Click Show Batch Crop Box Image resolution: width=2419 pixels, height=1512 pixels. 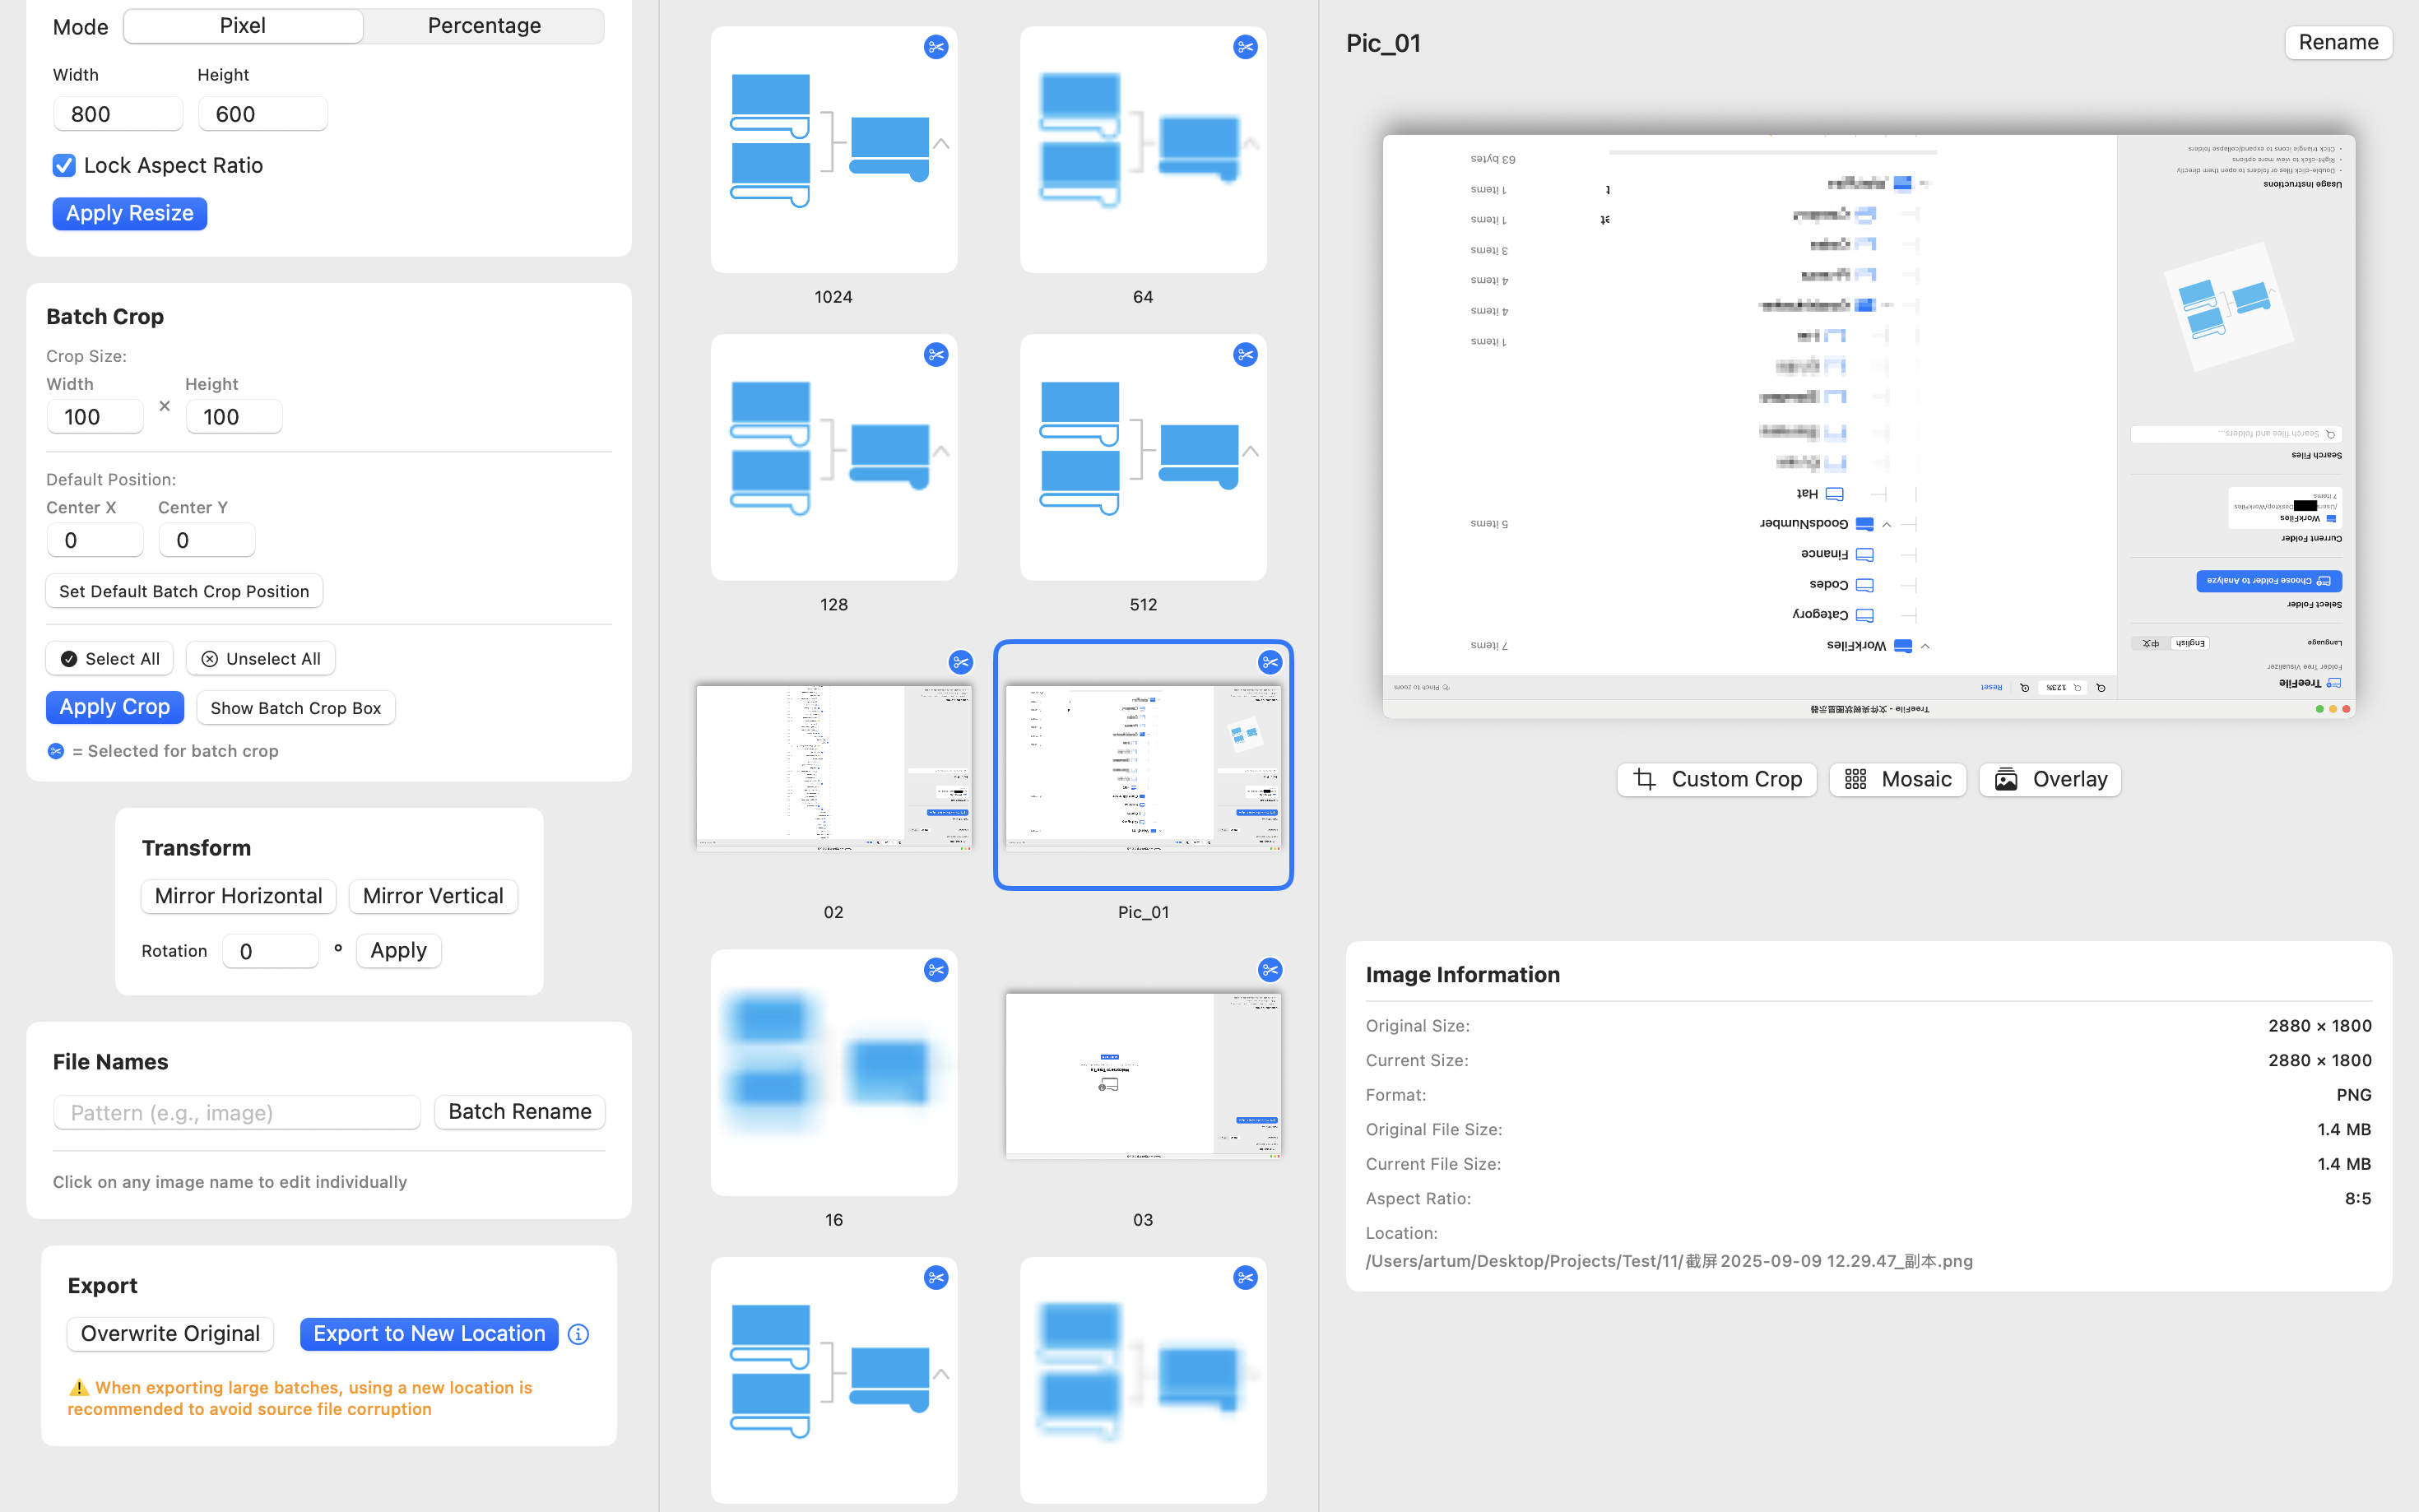(x=295, y=708)
